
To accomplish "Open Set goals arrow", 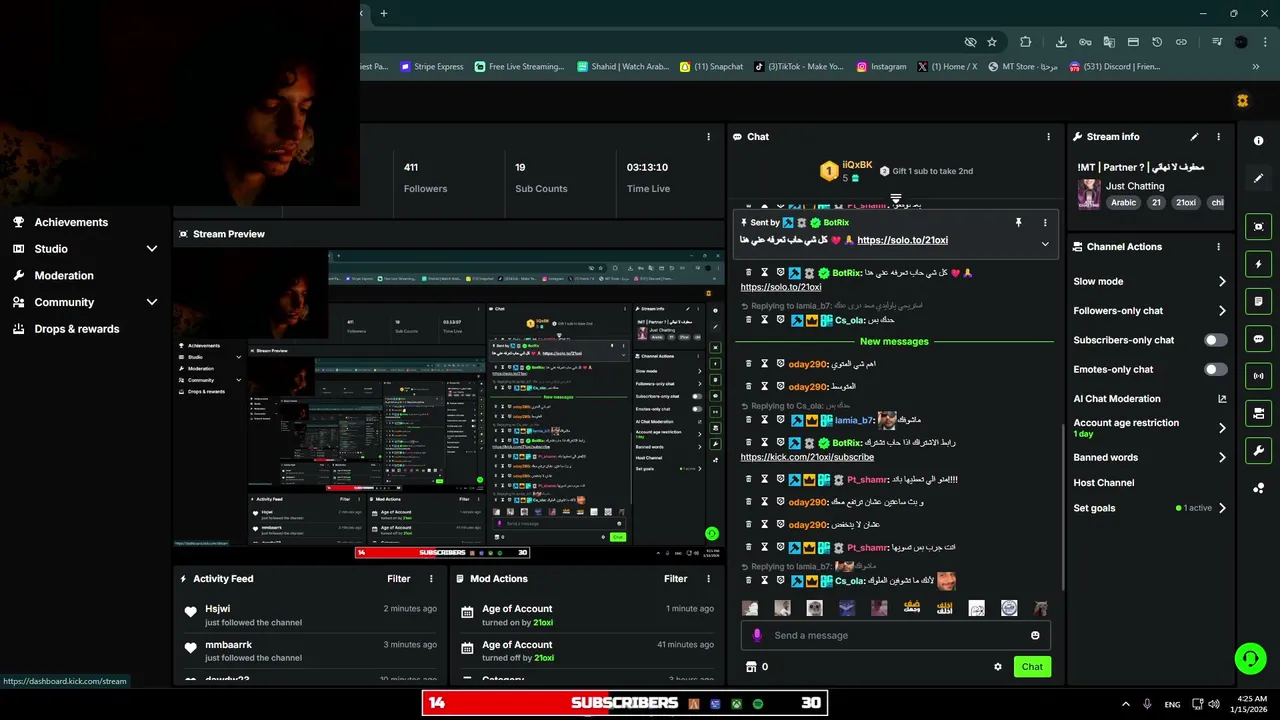I will pyautogui.click(x=1222, y=508).
